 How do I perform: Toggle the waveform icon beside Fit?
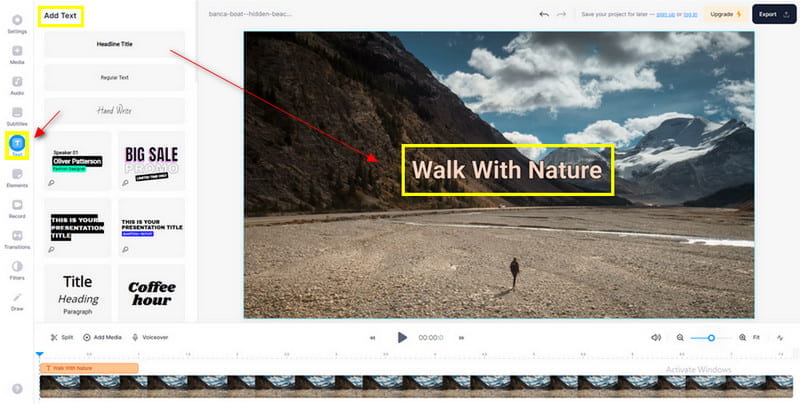pyautogui.click(x=780, y=338)
